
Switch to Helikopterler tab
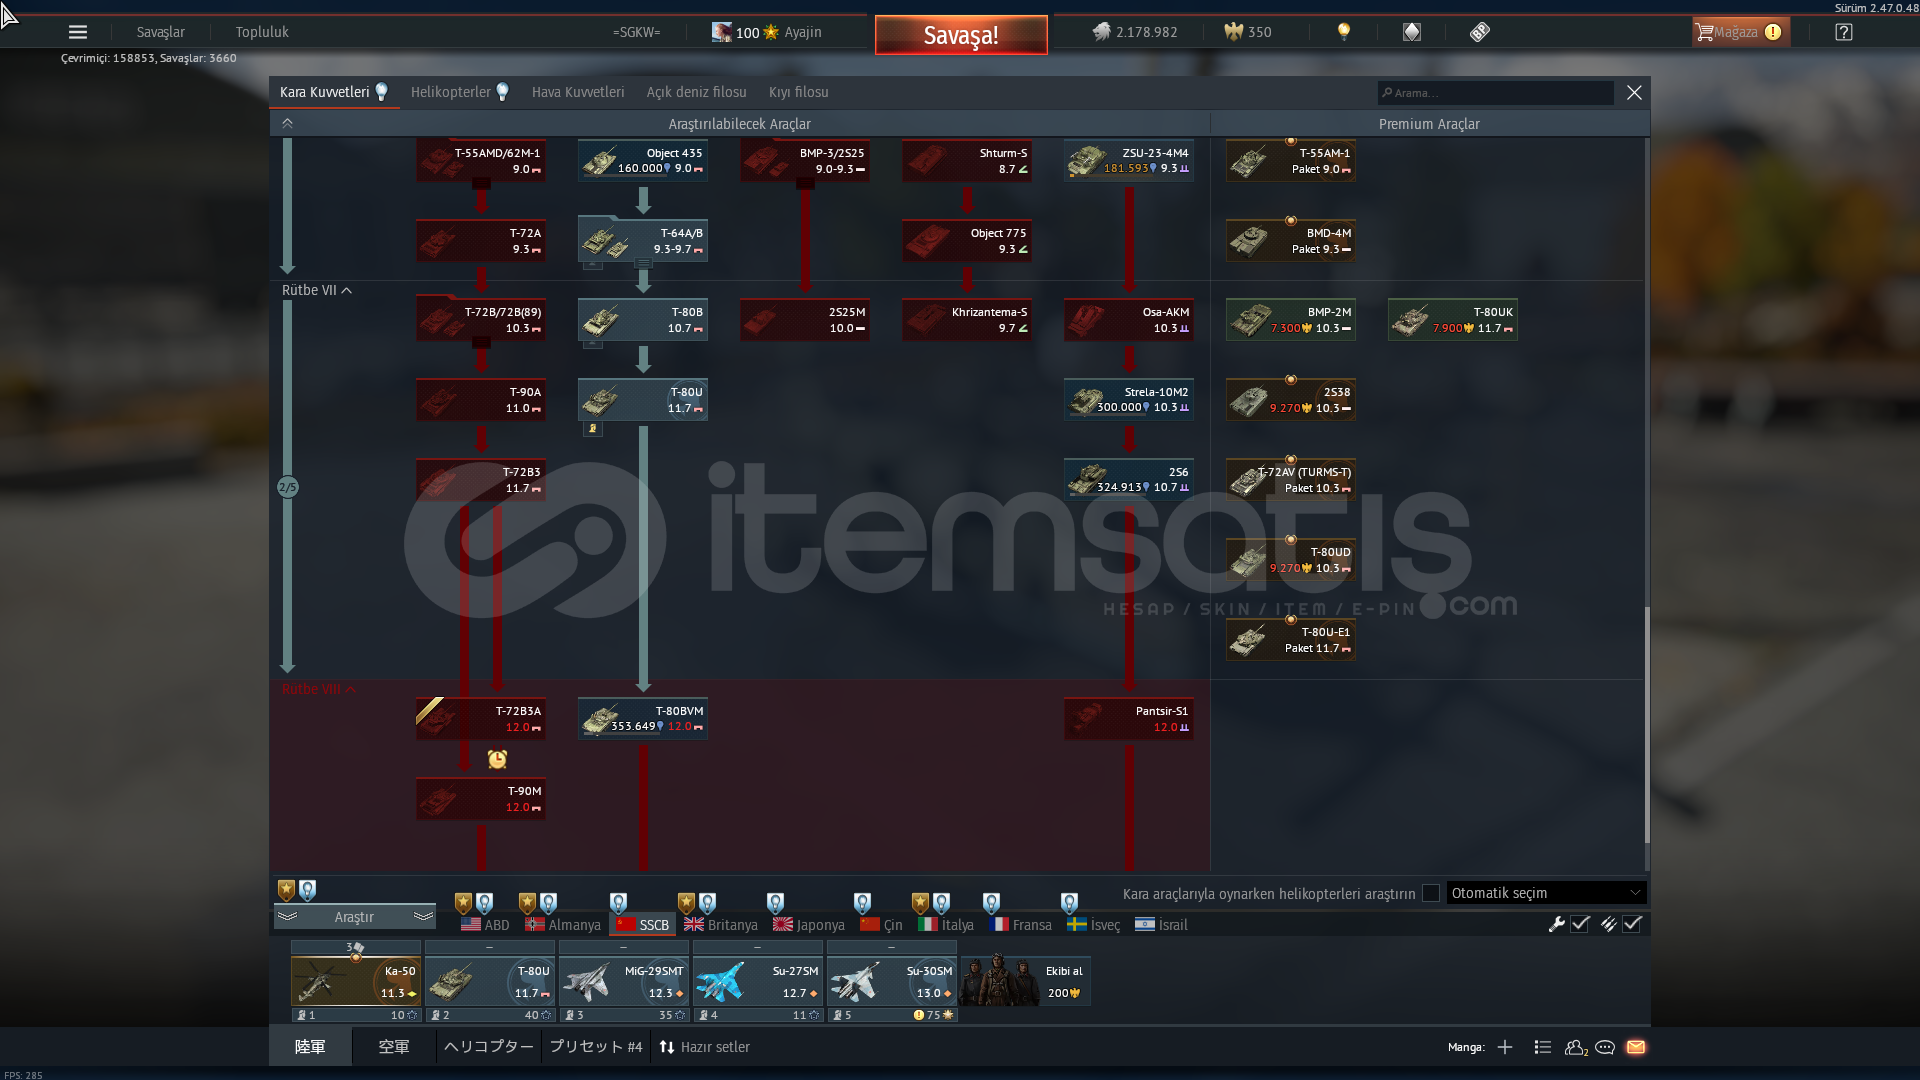tap(460, 92)
